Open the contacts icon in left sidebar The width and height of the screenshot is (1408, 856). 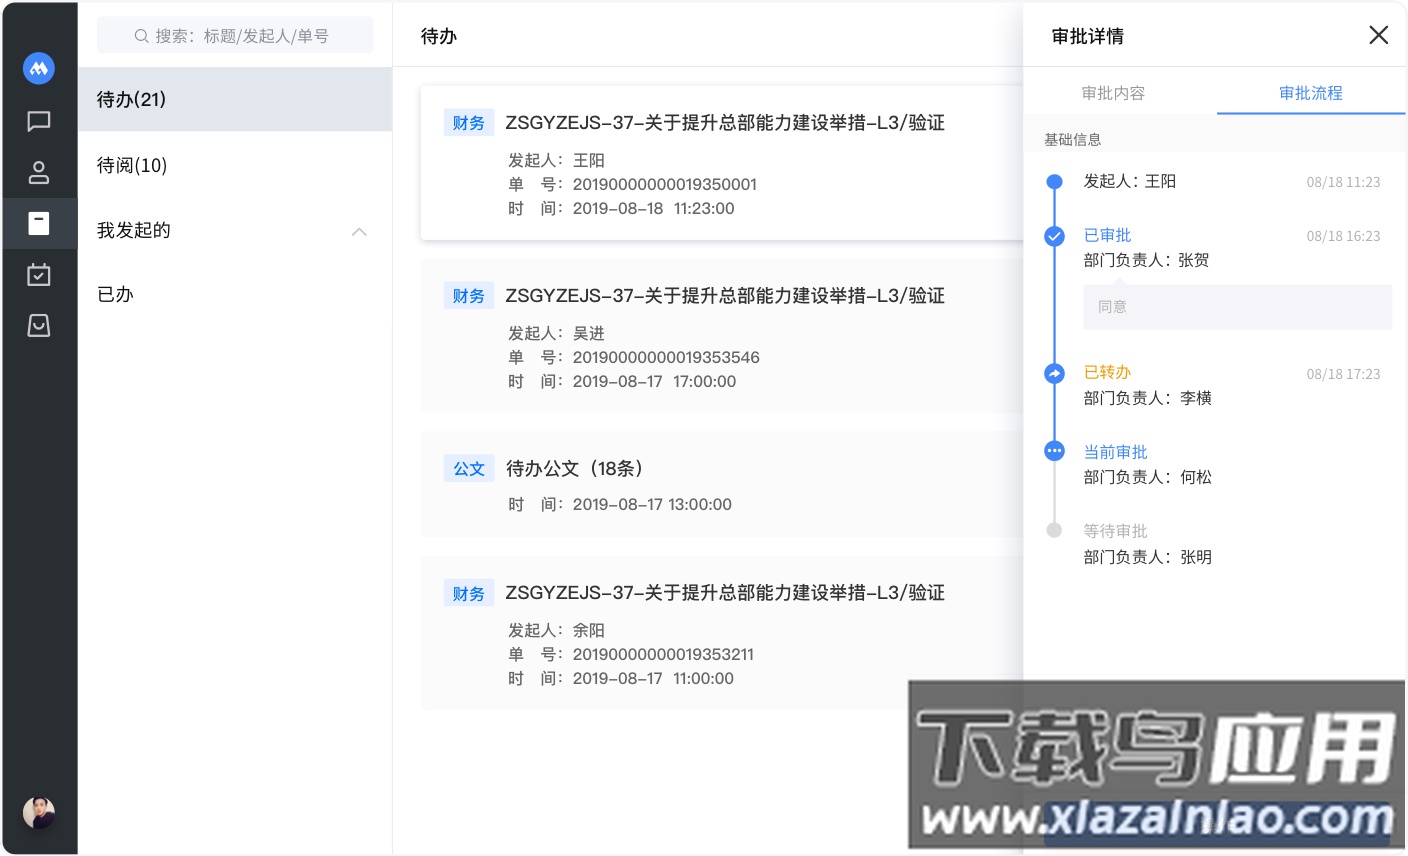point(39,172)
